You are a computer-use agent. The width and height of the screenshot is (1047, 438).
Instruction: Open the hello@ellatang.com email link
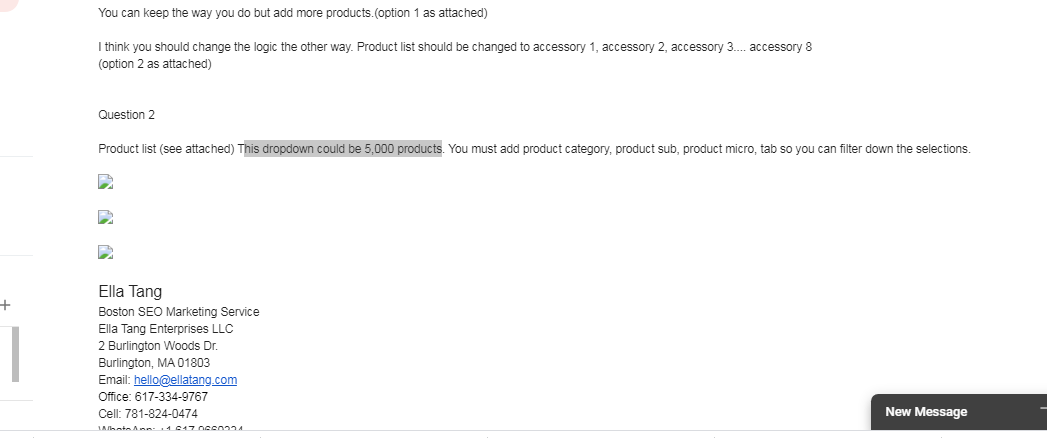[x=185, y=380]
